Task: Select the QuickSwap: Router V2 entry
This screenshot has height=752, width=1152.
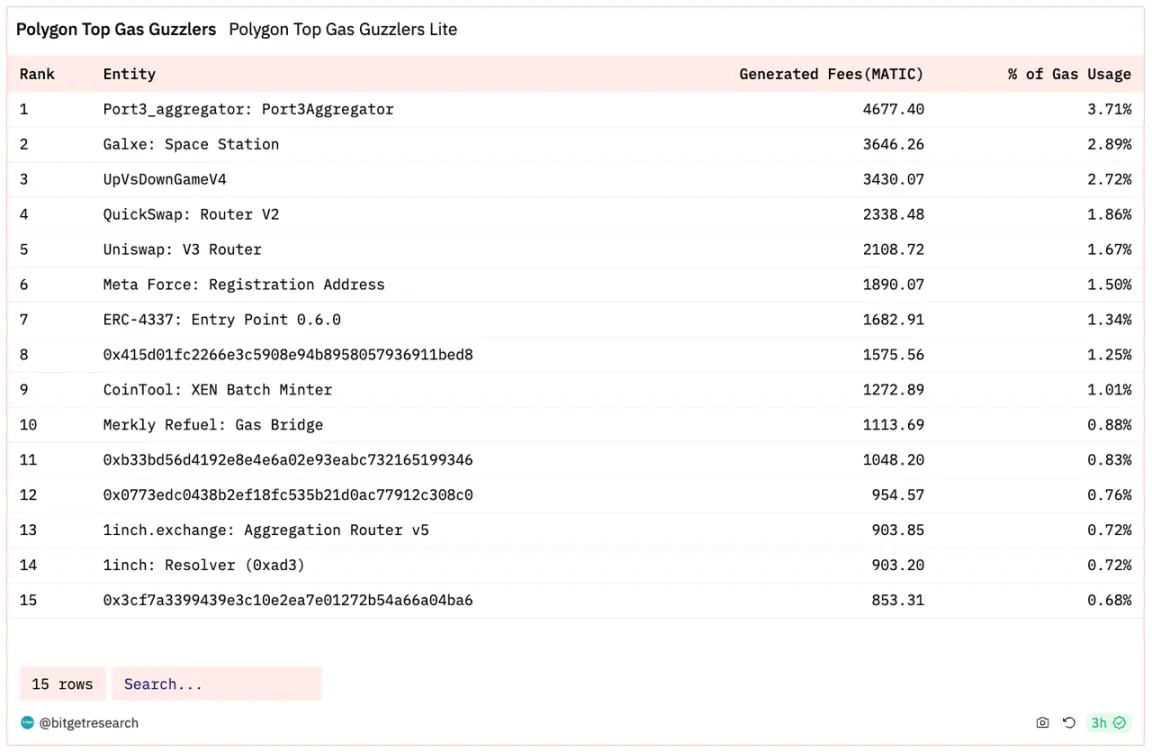Action: [191, 214]
